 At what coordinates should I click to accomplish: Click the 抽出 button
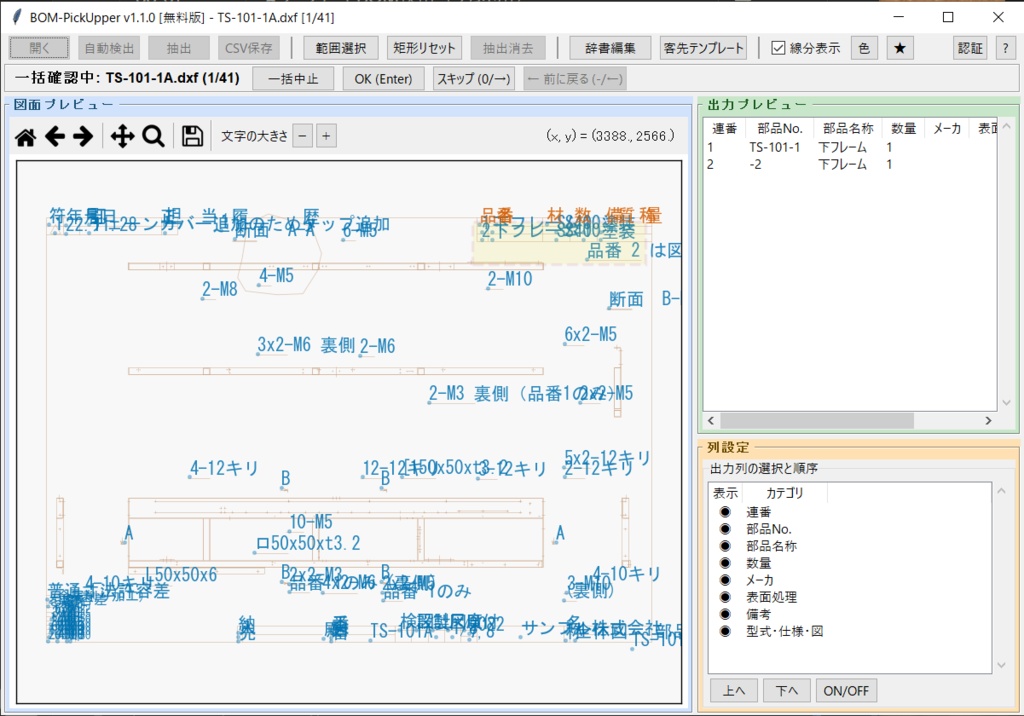179,48
